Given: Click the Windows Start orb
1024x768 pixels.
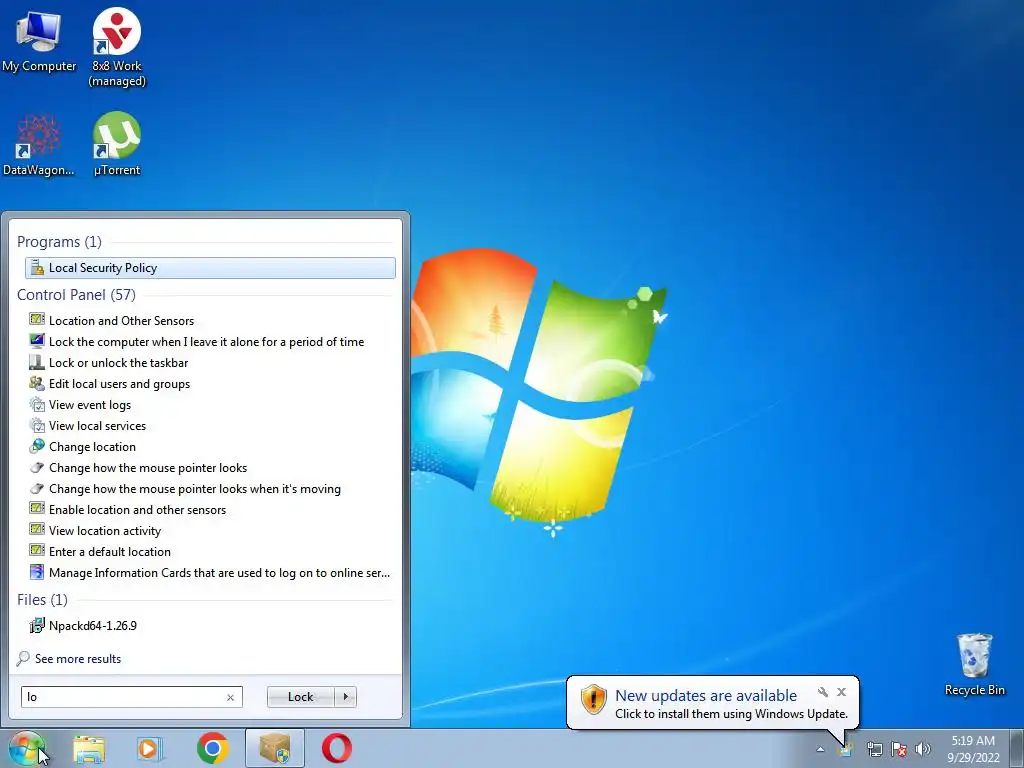Looking at the screenshot, I should click(x=27, y=748).
